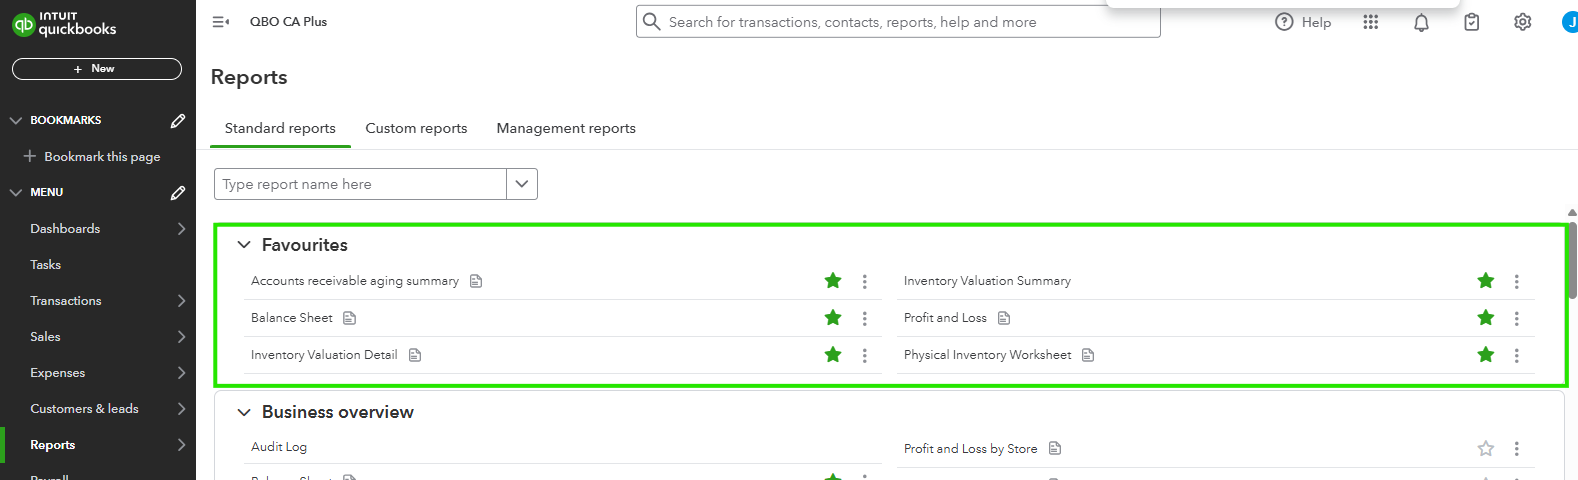Open Profit and Loss by Store report
Screen dimensions: 1578x480
pyautogui.click(x=970, y=449)
